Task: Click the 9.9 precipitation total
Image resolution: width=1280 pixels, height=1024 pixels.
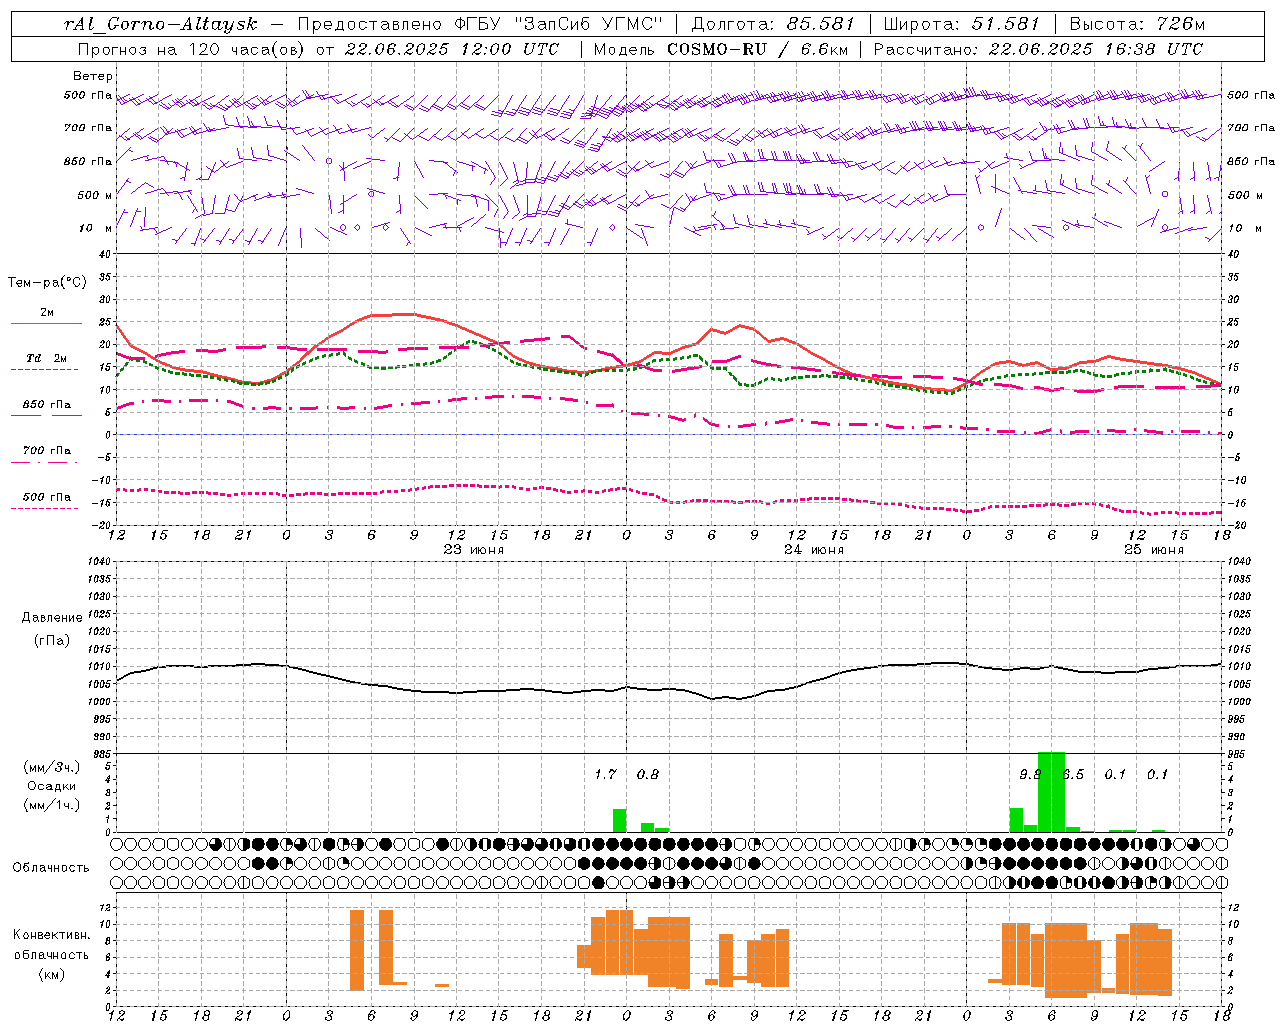Action: pos(1030,774)
